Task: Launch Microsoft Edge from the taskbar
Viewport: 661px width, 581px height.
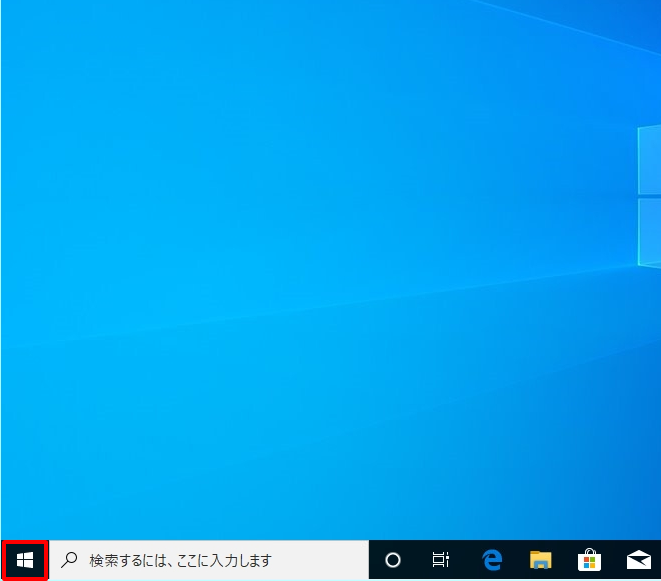Action: tap(492, 560)
